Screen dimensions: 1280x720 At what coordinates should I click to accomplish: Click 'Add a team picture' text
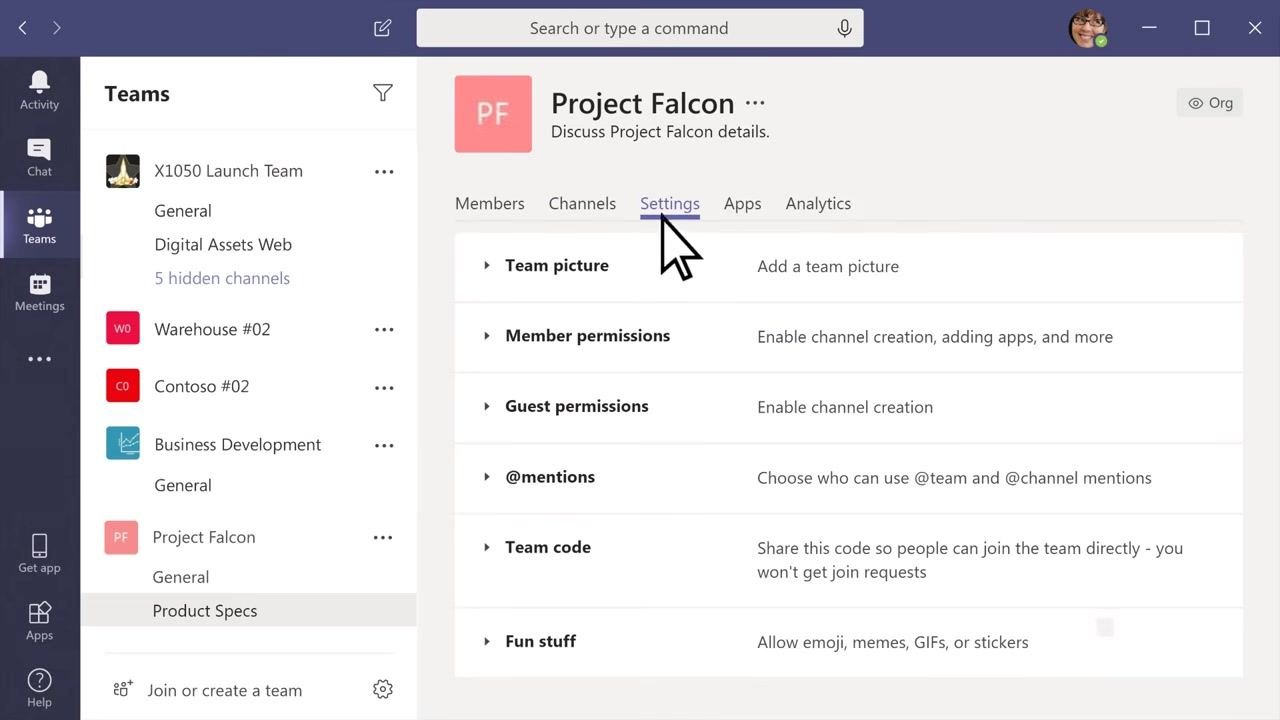point(828,266)
